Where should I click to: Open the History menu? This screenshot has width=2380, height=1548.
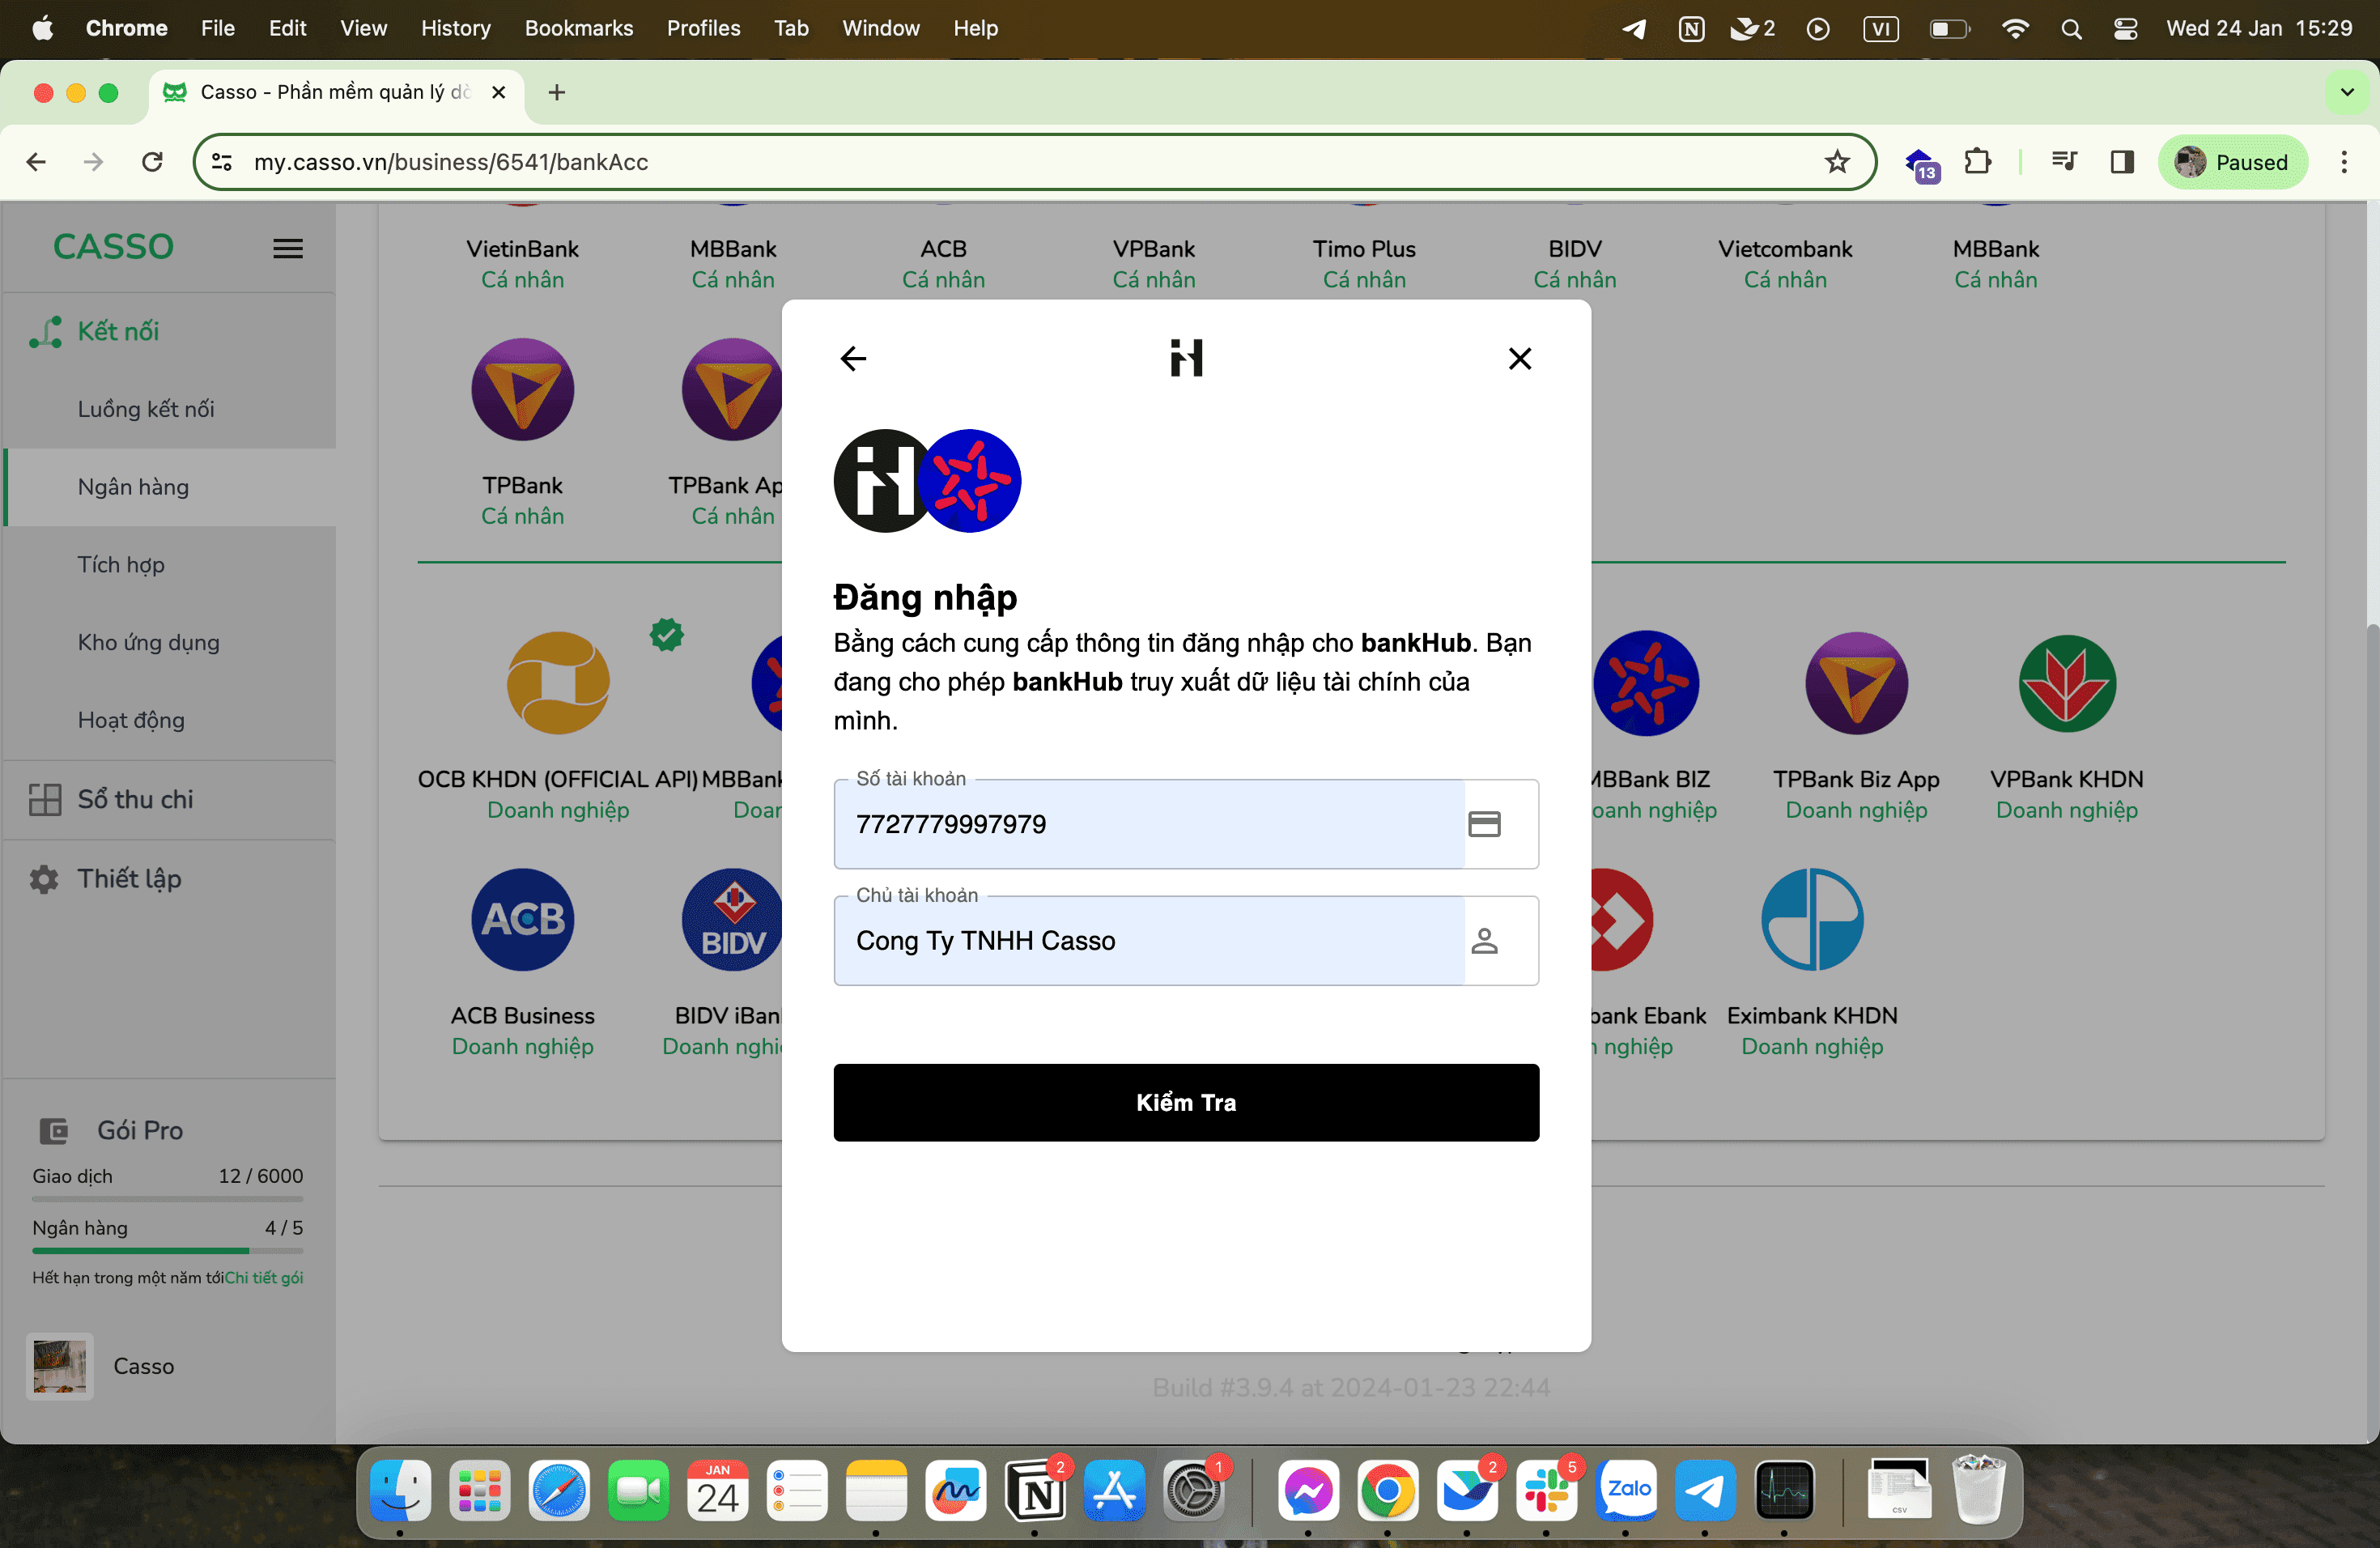point(455,28)
